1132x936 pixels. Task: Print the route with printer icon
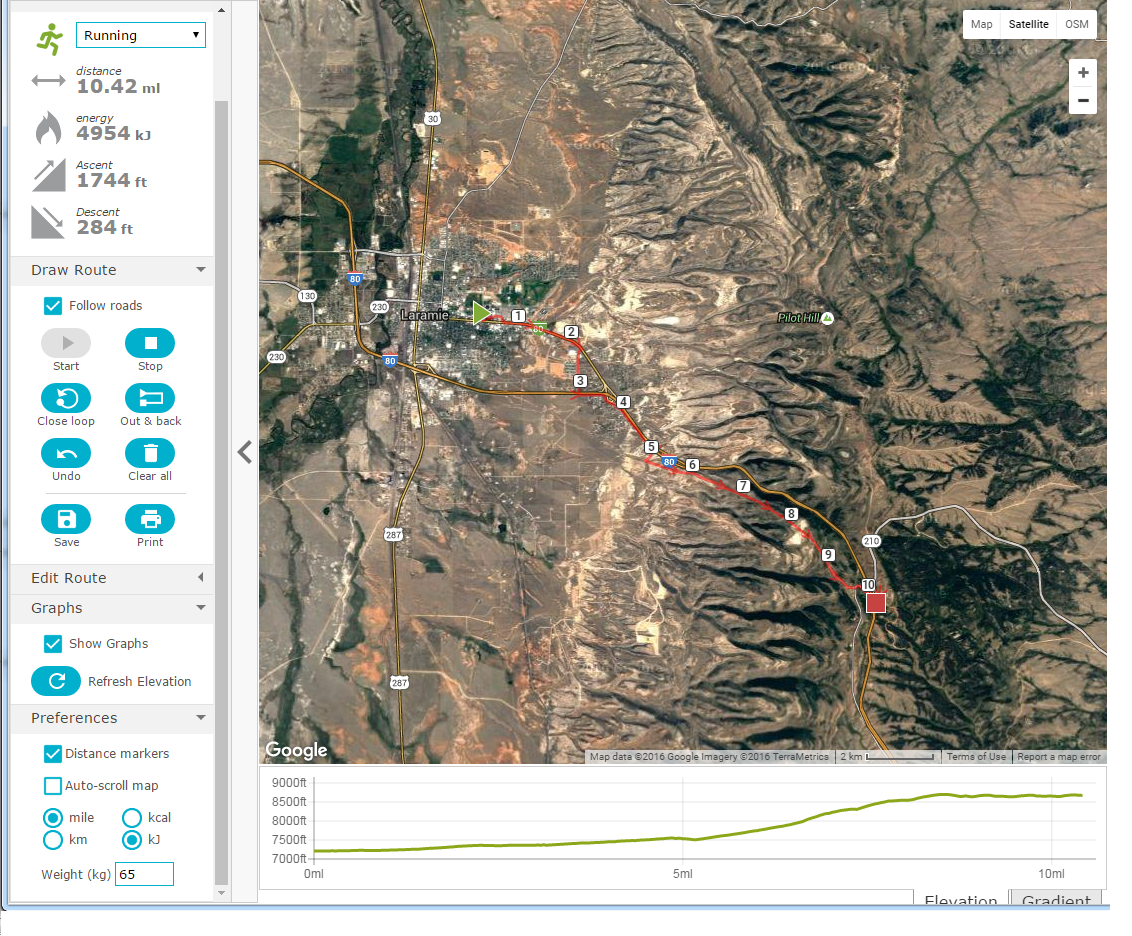click(150, 519)
